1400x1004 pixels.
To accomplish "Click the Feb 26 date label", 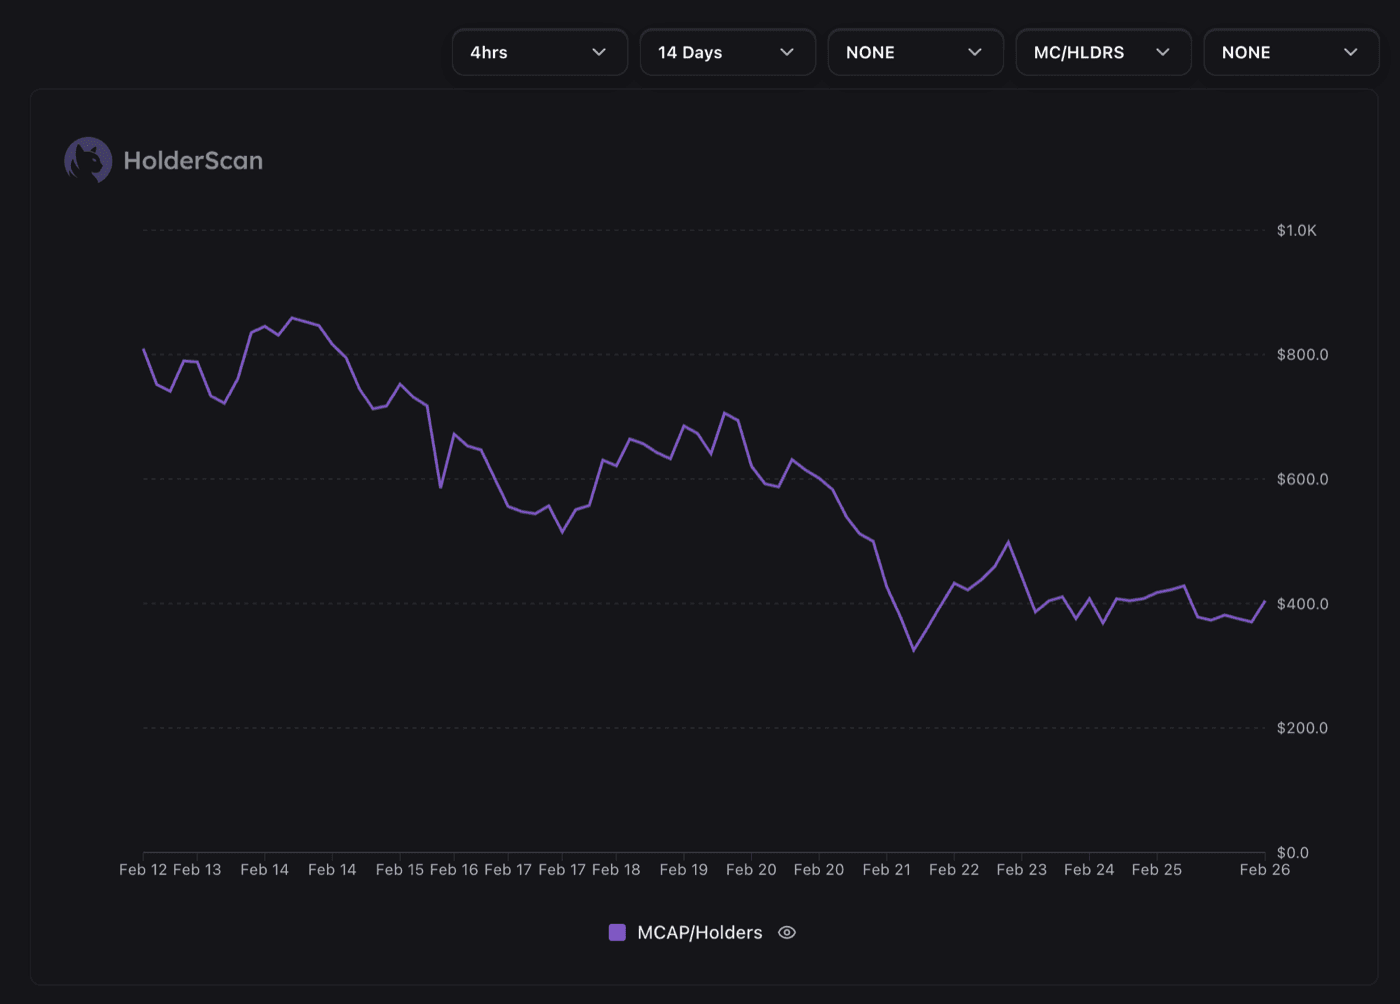I will (1264, 869).
